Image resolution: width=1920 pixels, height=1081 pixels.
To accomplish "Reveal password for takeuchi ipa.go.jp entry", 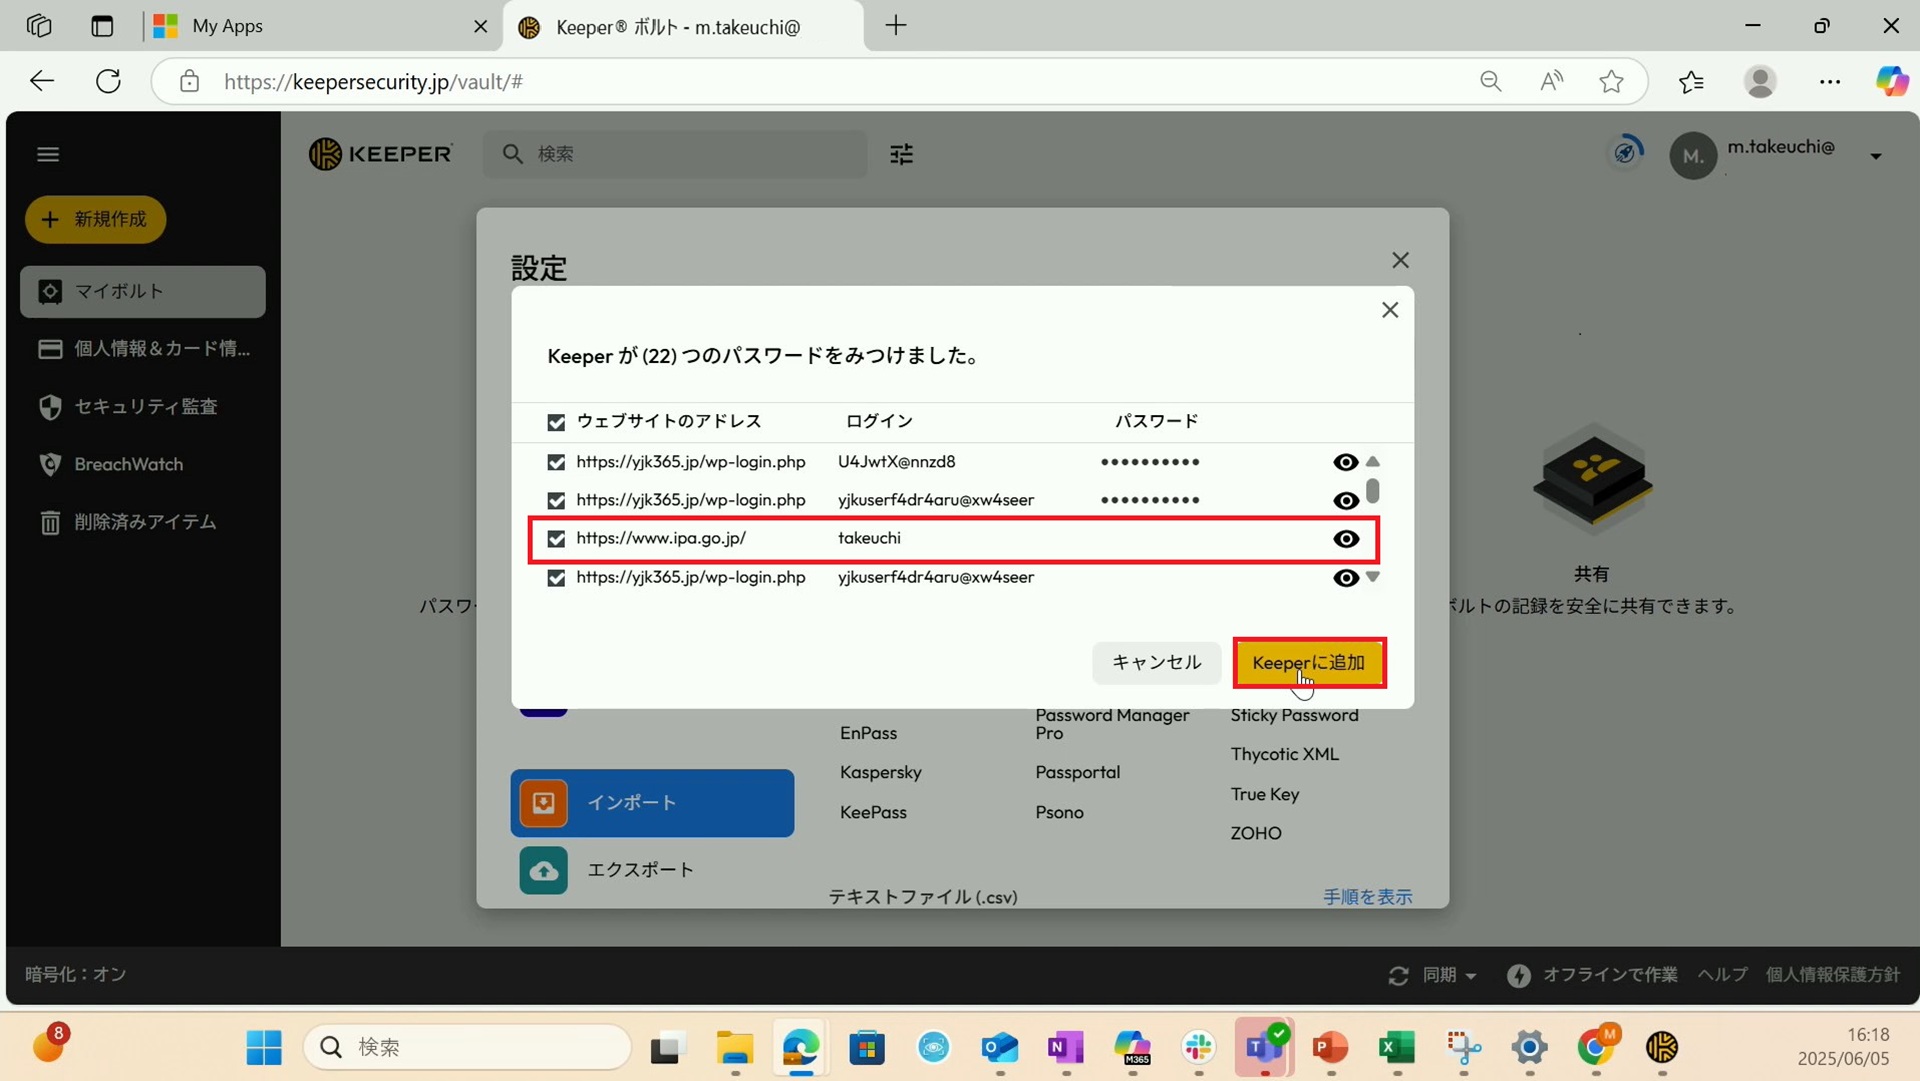I will pos(1346,539).
